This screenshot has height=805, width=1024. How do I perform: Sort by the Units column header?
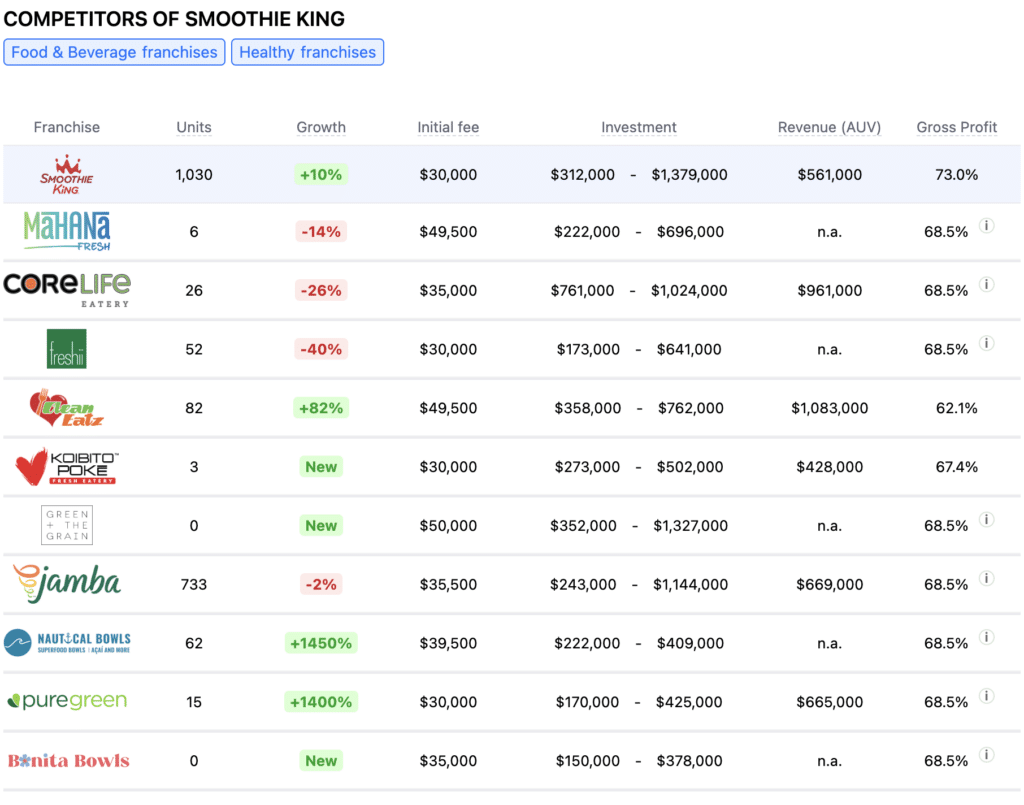pos(194,127)
